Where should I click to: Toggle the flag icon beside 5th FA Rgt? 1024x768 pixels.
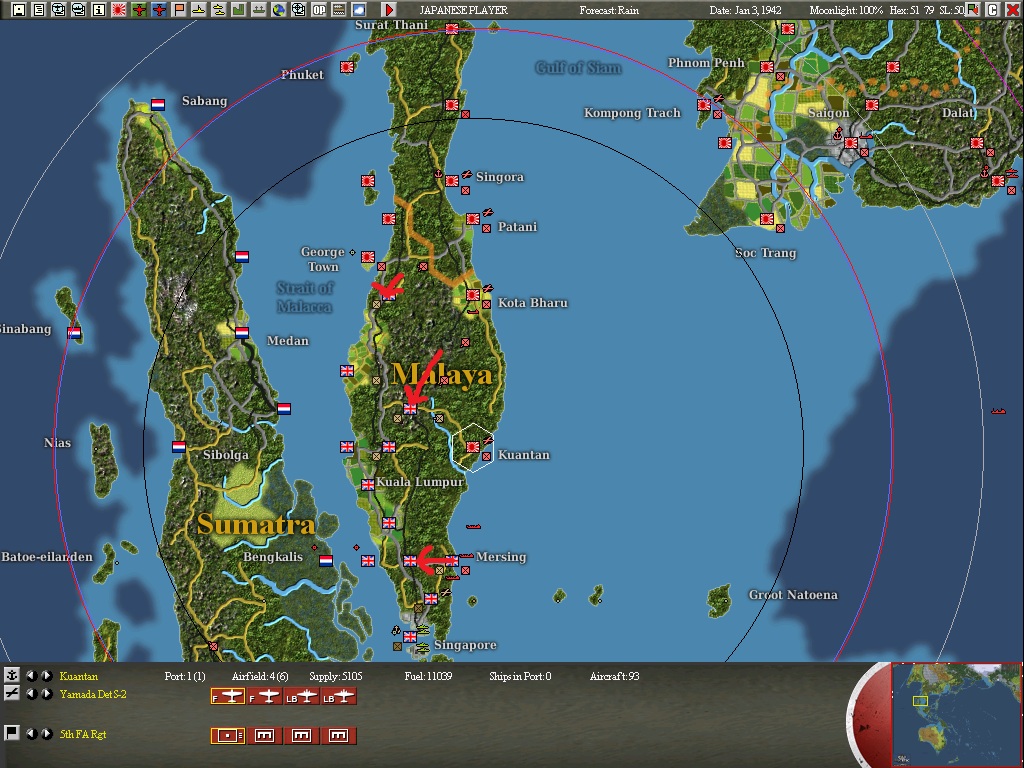(x=13, y=733)
